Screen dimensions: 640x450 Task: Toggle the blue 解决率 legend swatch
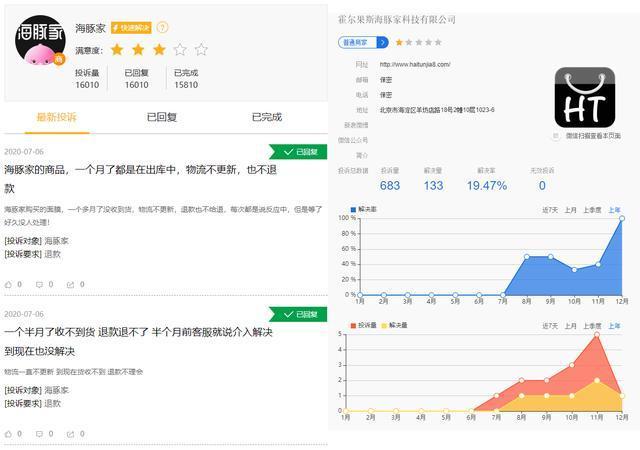[x=353, y=209]
